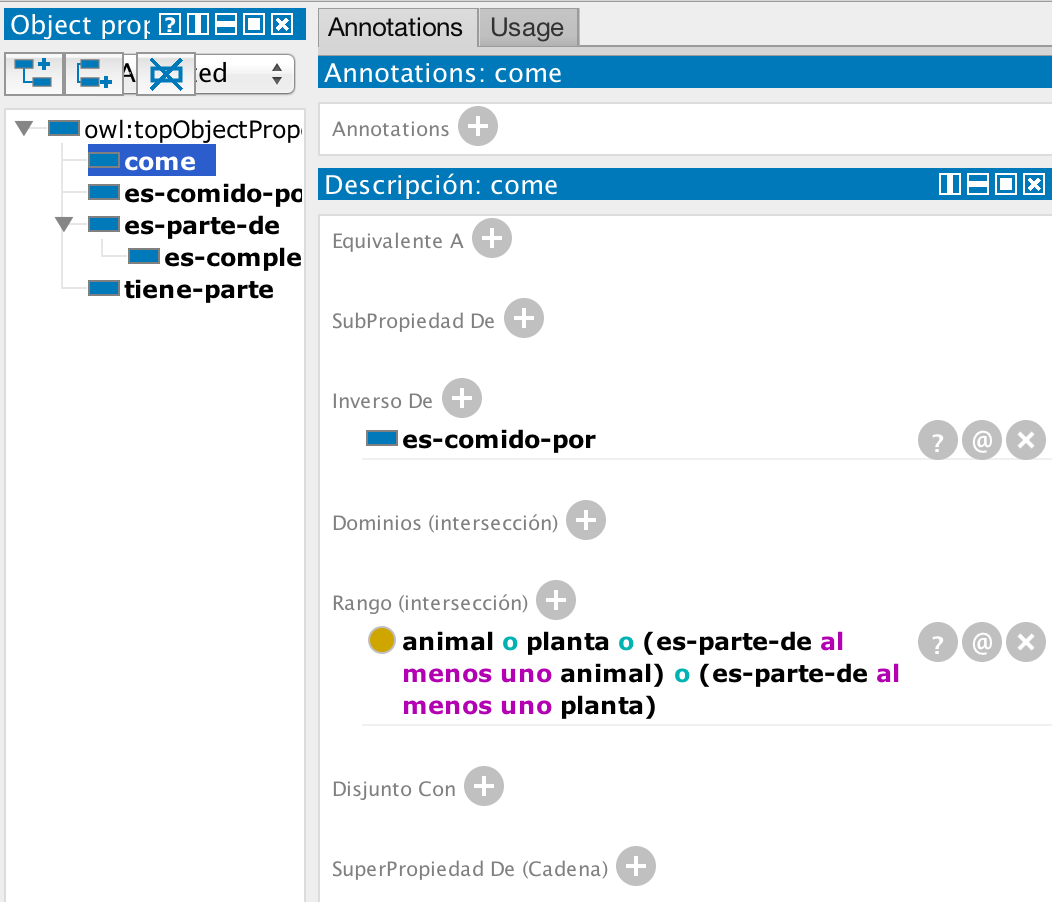Select es-comido-por in the property tree
Viewport: 1052px width, 902px height.
(195, 193)
